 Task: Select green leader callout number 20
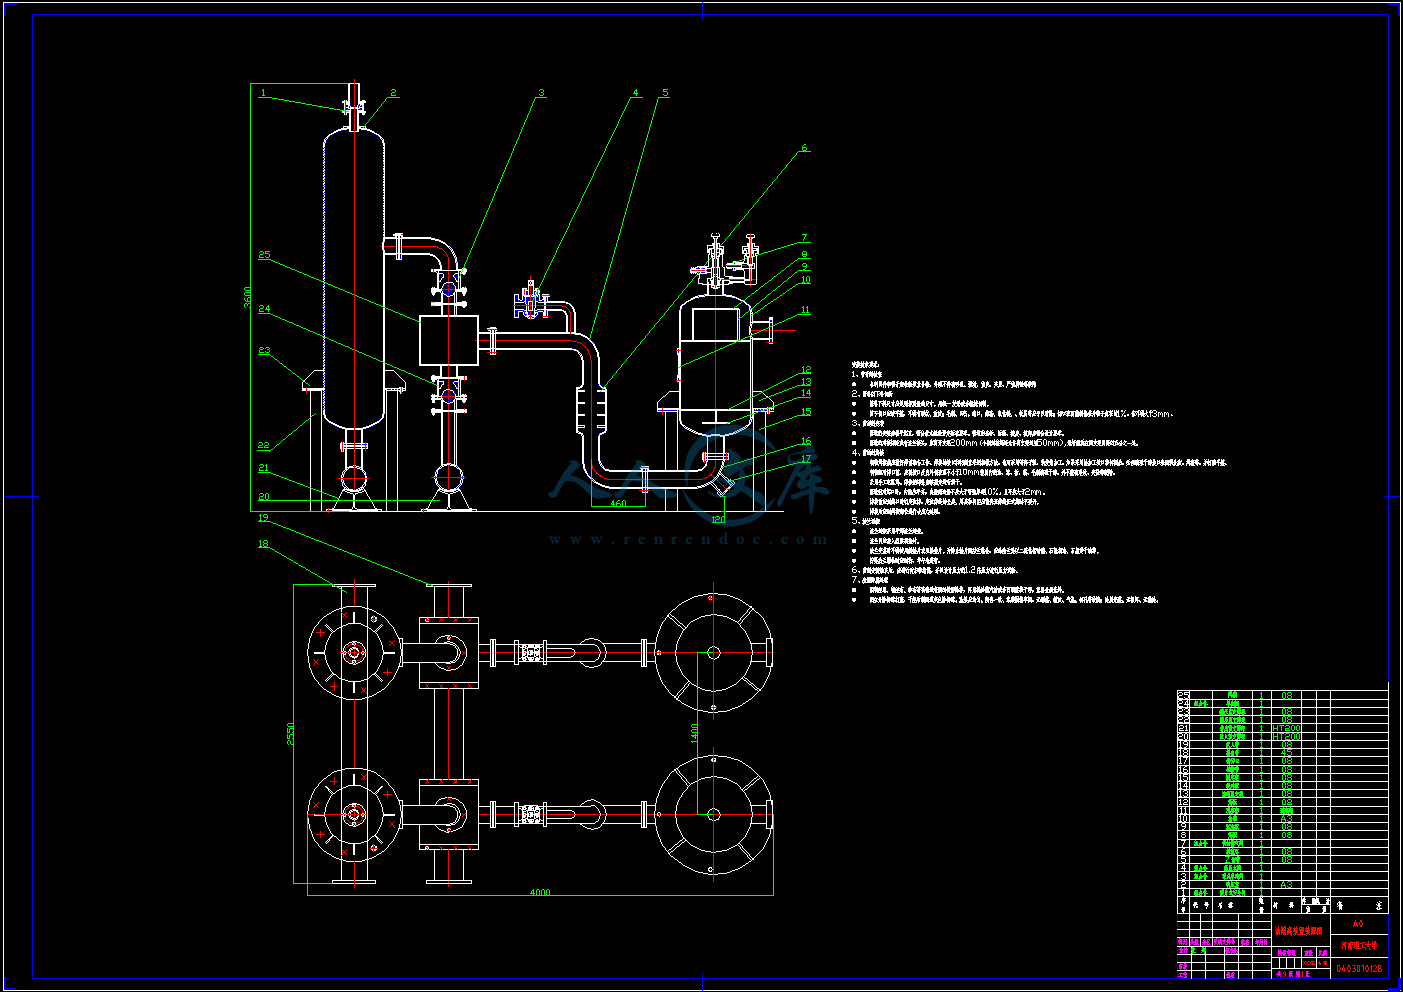[x=263, y=497]
